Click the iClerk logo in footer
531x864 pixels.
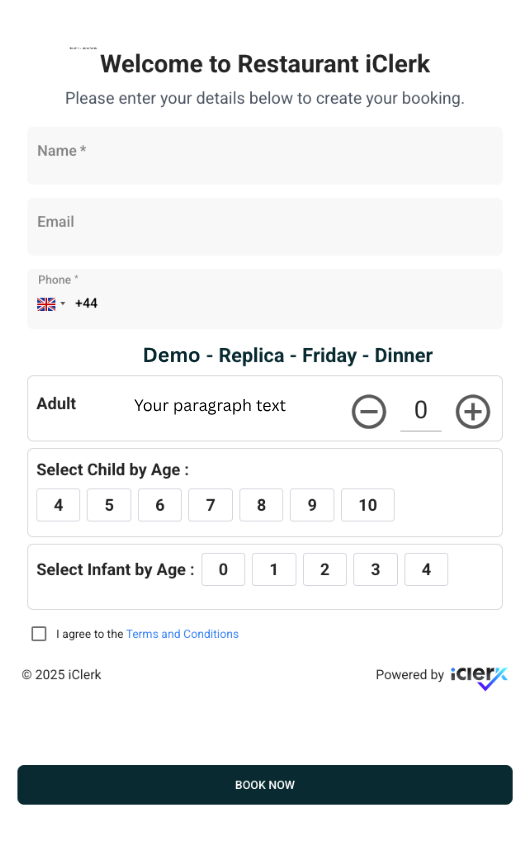coord(479,677)
